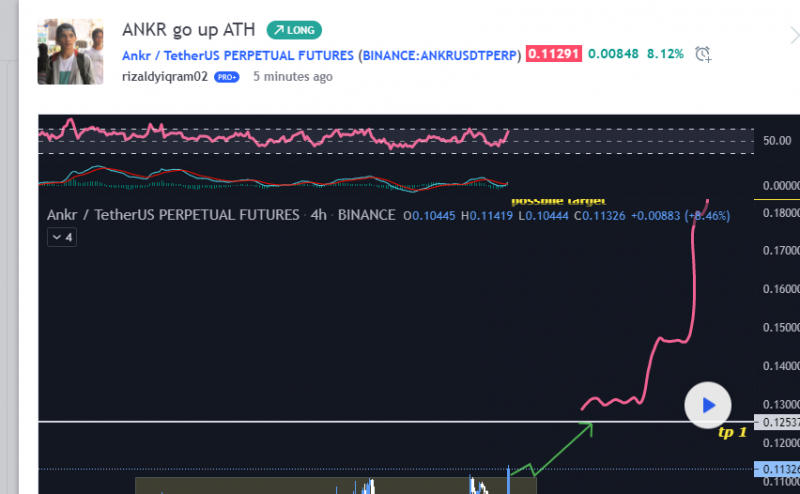Click the alarm clock alert icon
The image size is (800, 494).
(x=703, y=54)
